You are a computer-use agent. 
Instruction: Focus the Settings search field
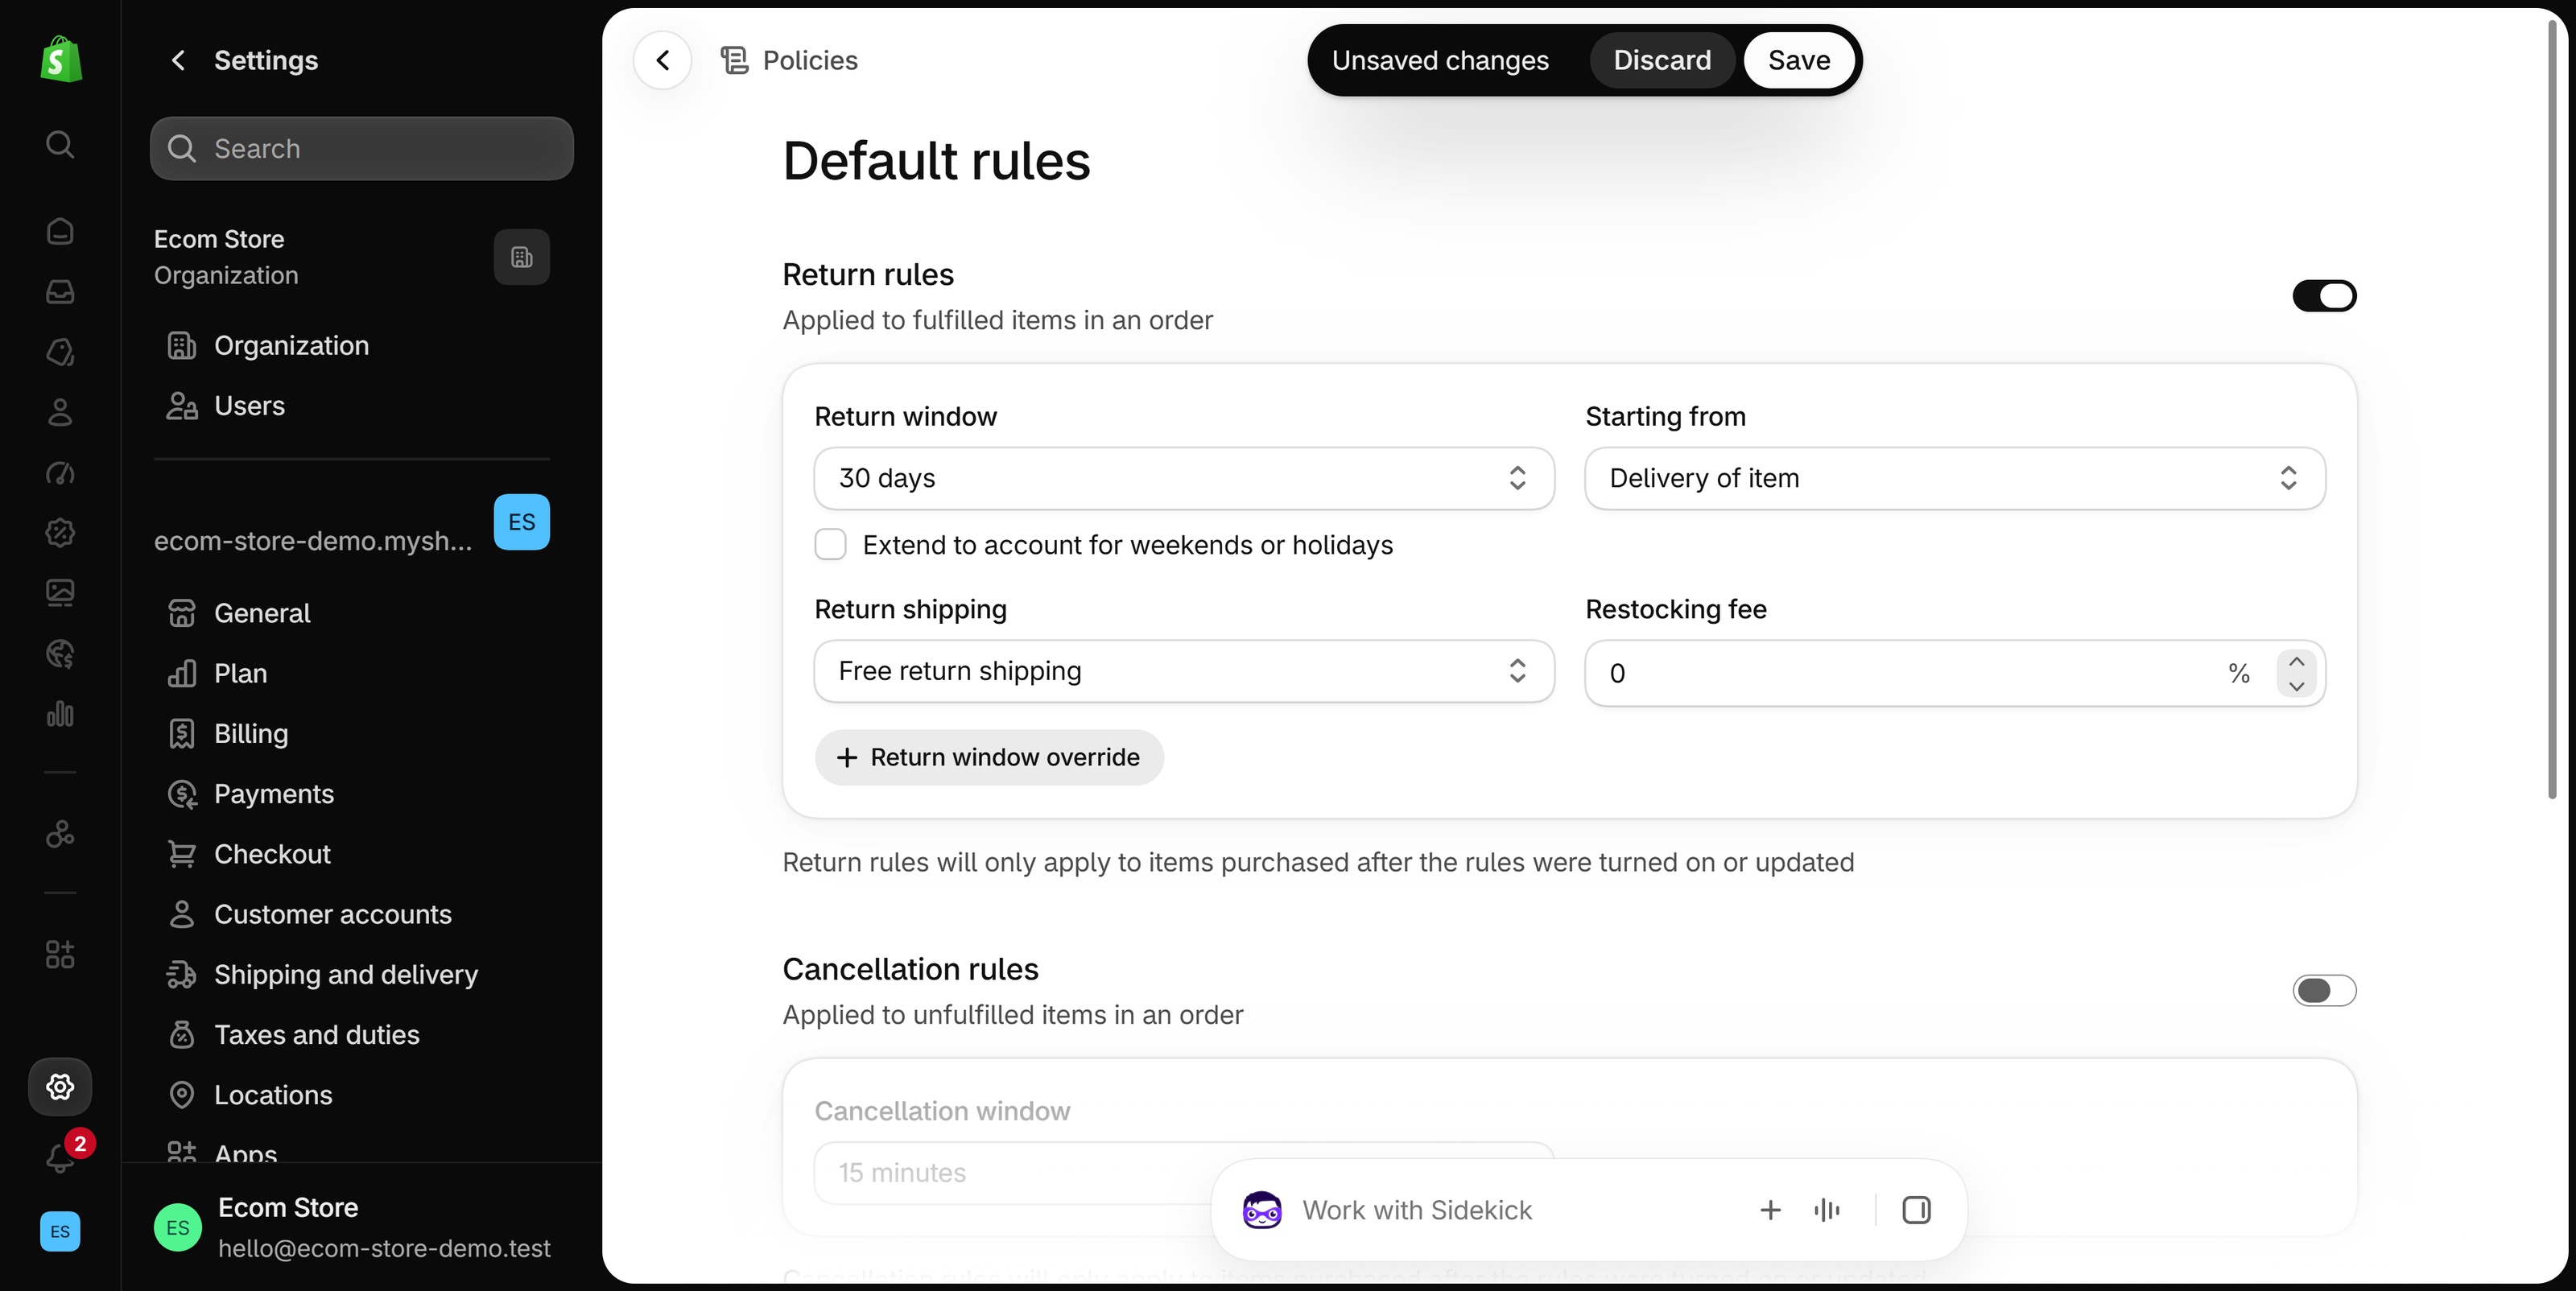362,148
